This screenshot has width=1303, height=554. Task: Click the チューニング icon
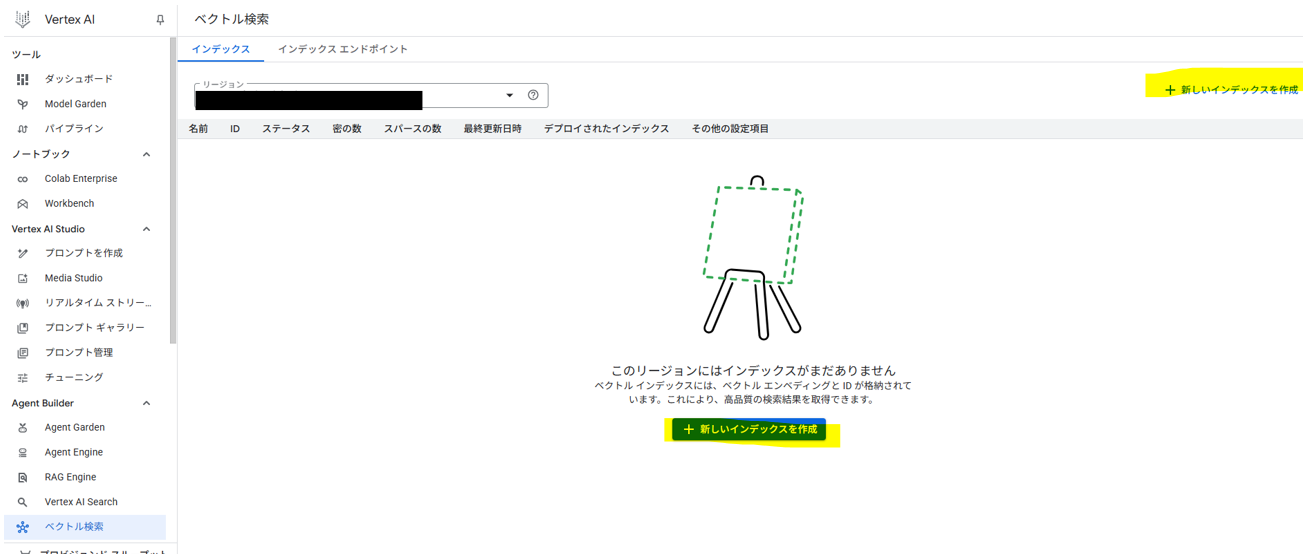(x=22, y=378)
